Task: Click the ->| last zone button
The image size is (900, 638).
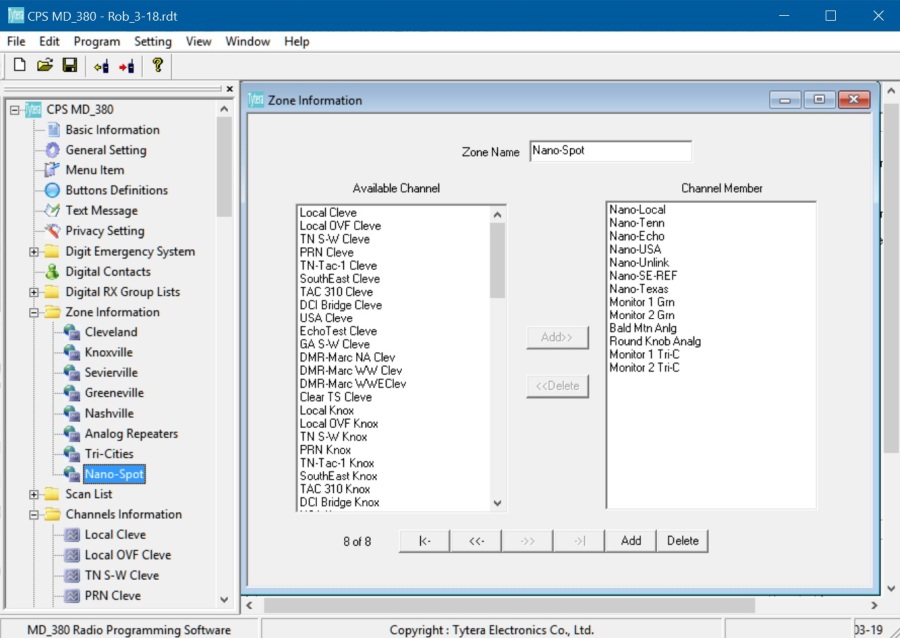Action: 579,541
